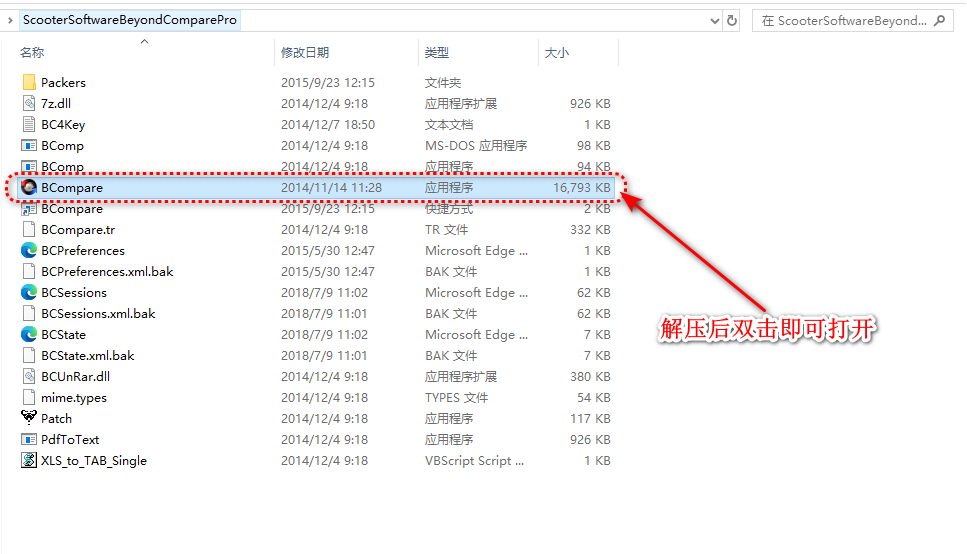Click the Patch application icon
This screenshot has height=554, width=967.
tap(29, 418)
